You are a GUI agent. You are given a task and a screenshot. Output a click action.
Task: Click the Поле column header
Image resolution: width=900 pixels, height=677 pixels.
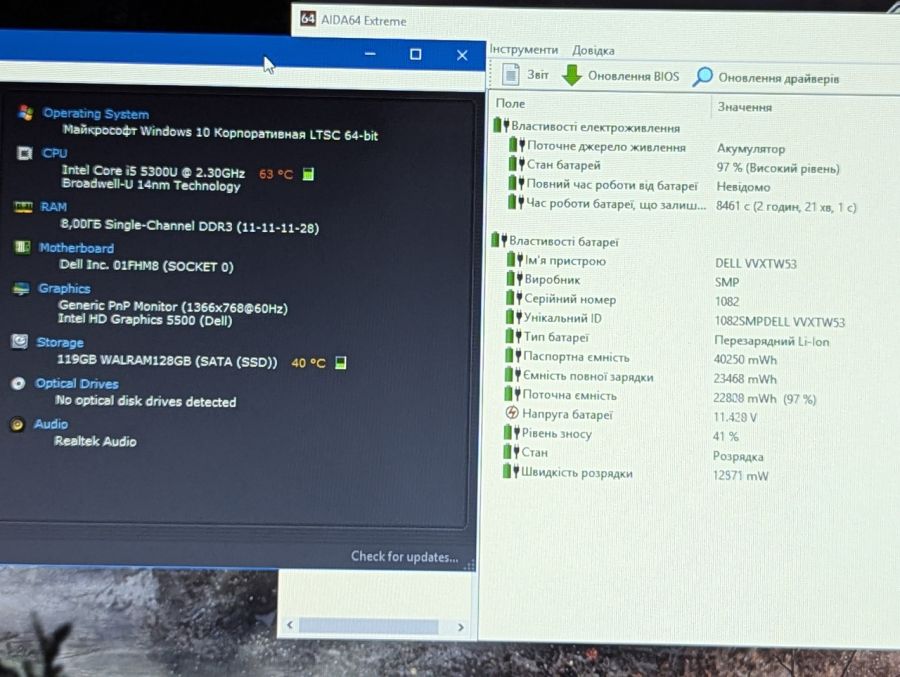click(x=510, y=103)
